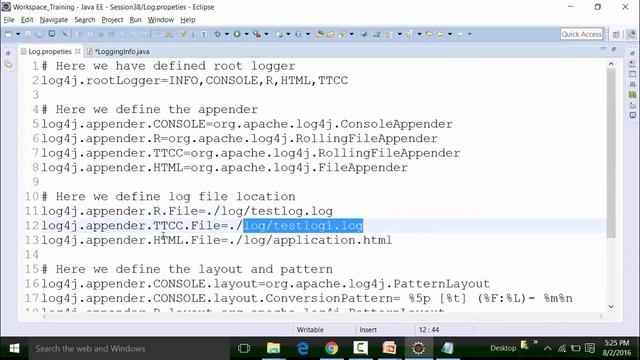Open File Explorer from the taskbar
Viewport: 640px width, 360px height.
[273, 348]
